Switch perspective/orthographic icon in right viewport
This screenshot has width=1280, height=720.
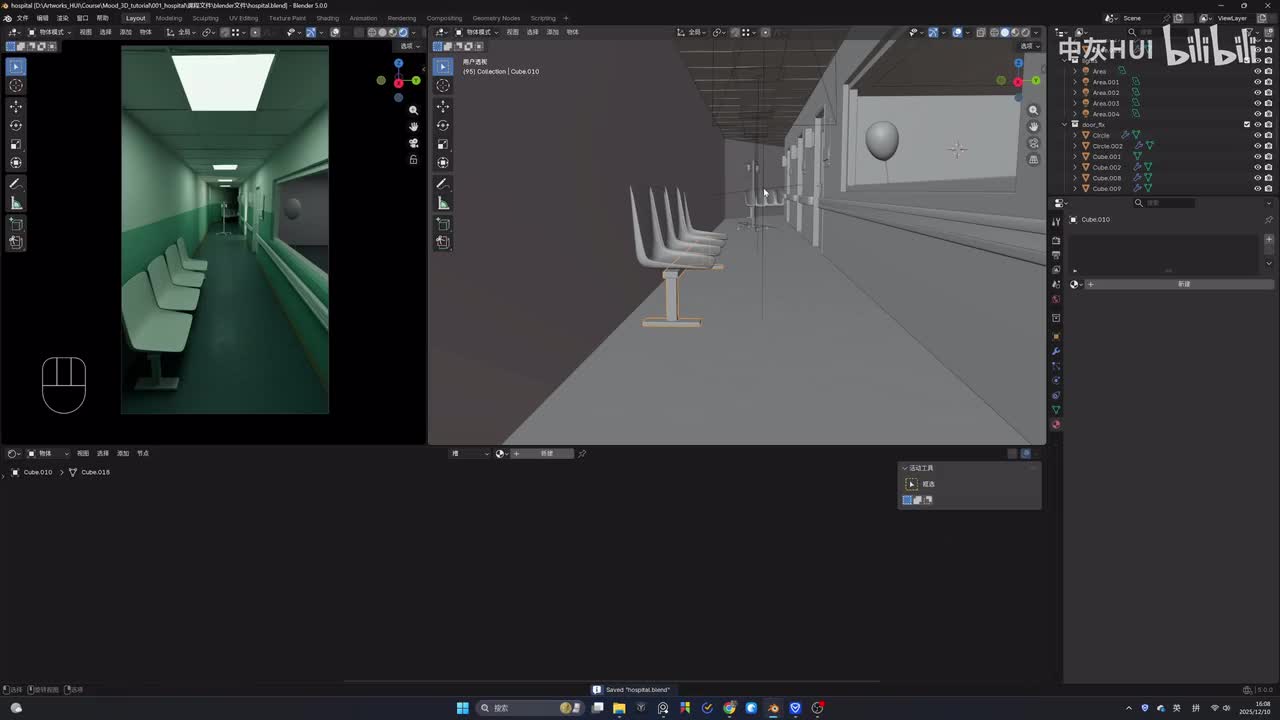tap(1033, 159)
